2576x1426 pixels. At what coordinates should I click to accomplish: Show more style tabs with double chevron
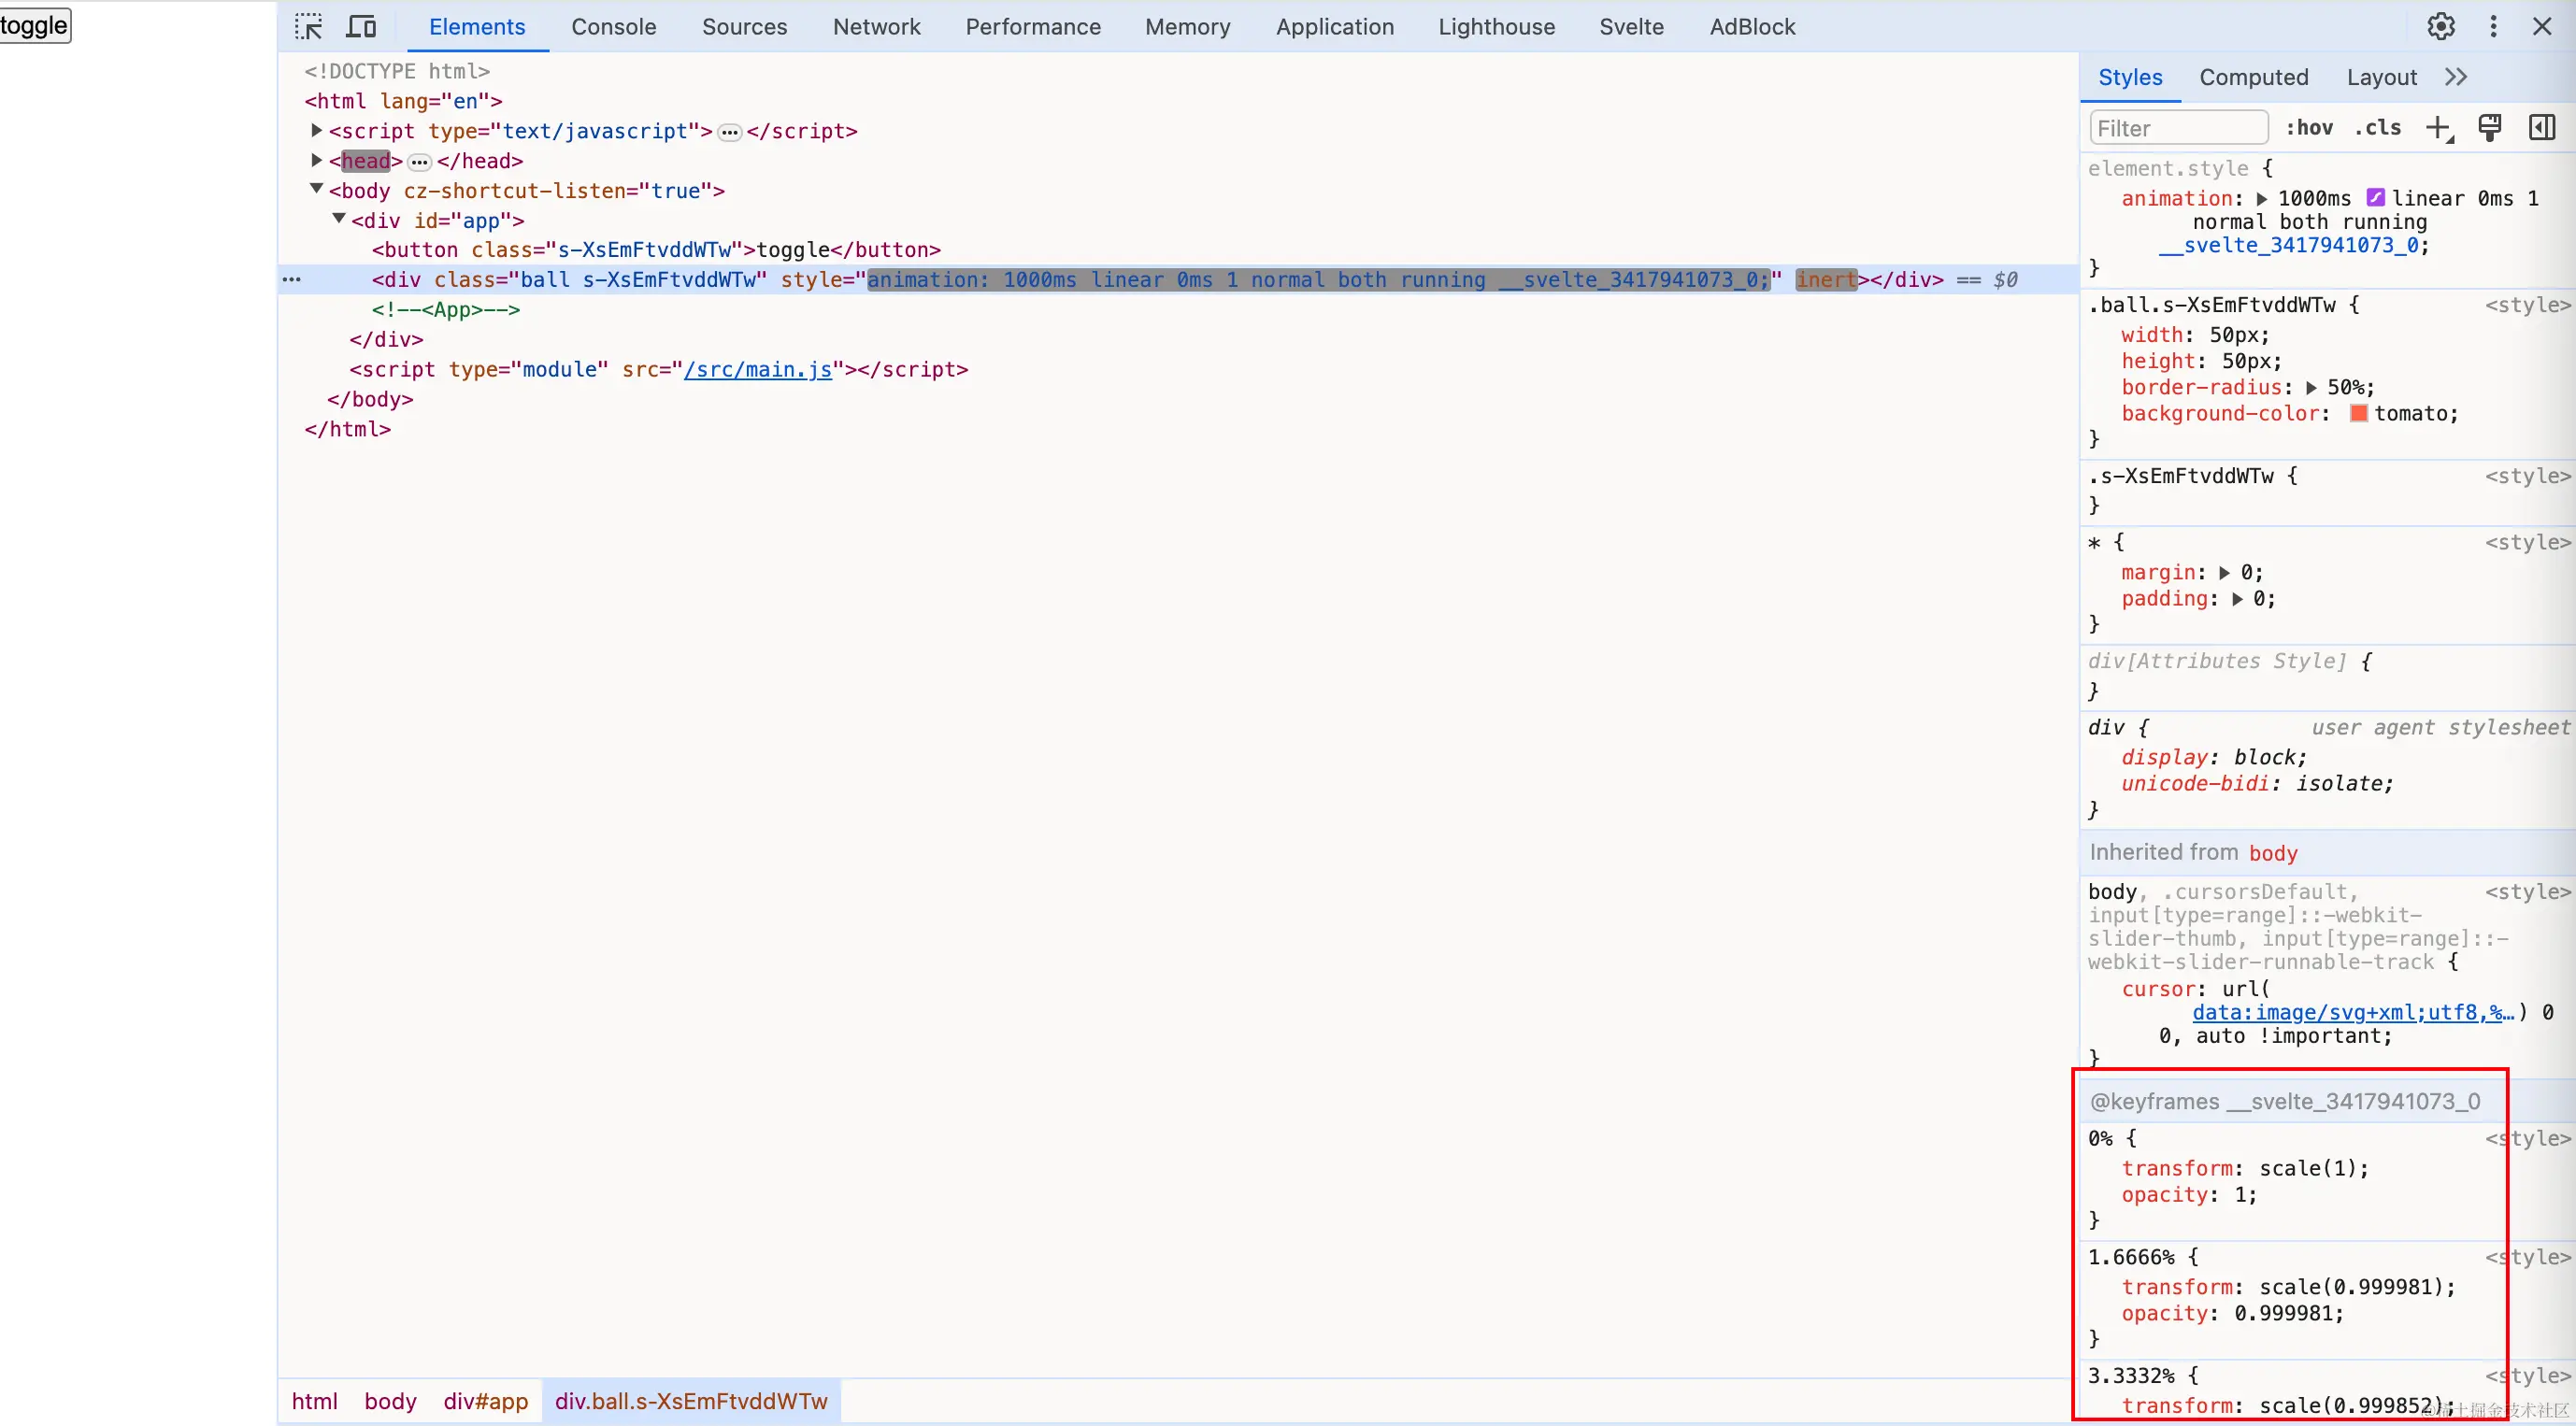(x=2456, y=77)
